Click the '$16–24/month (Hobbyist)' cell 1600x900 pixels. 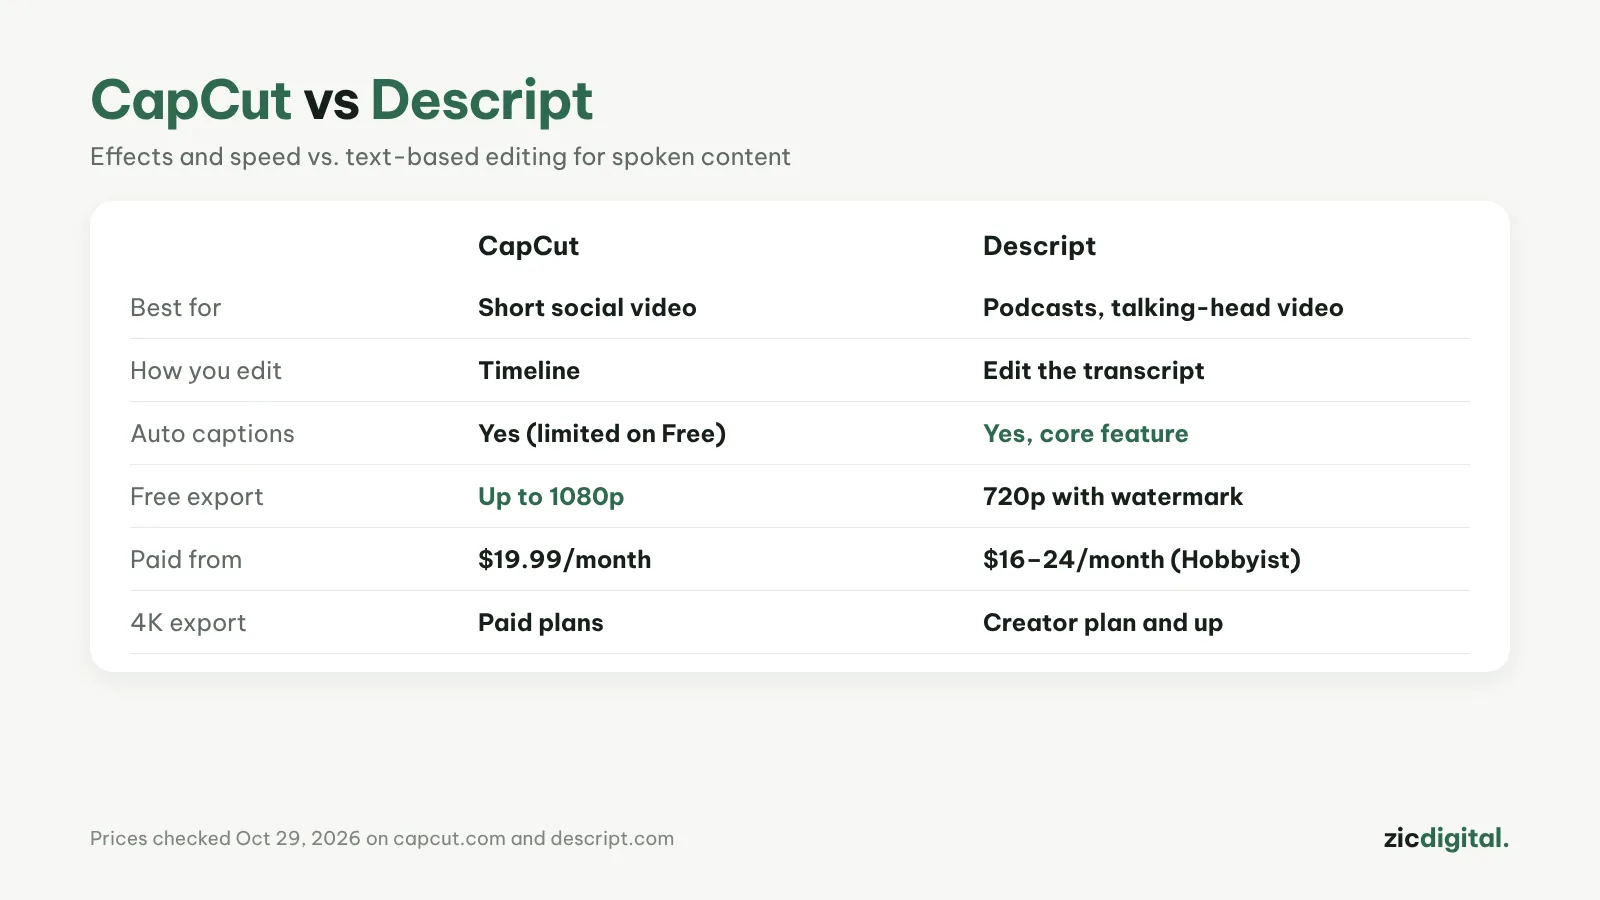(1142, 560)
